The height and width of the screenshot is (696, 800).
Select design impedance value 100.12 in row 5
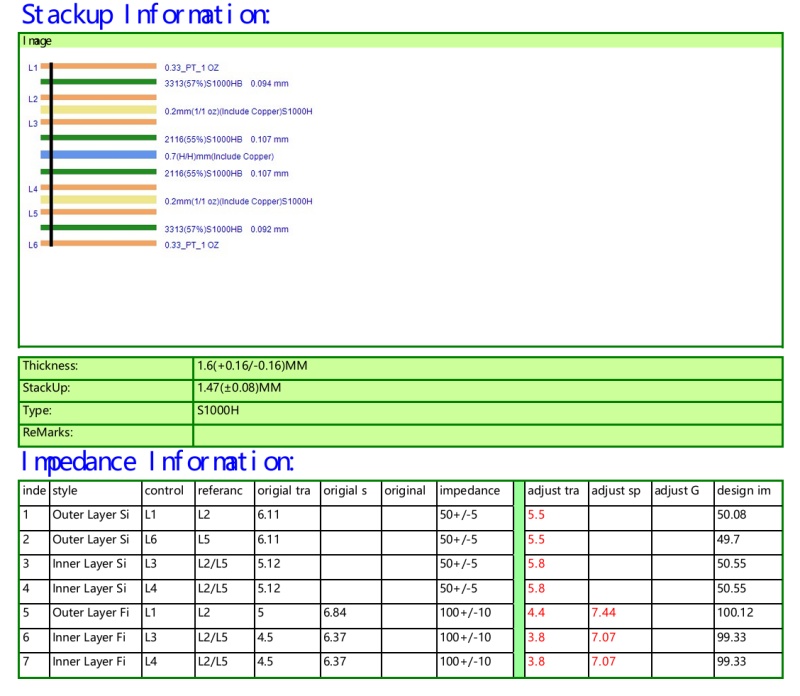(x=746, y=613)
